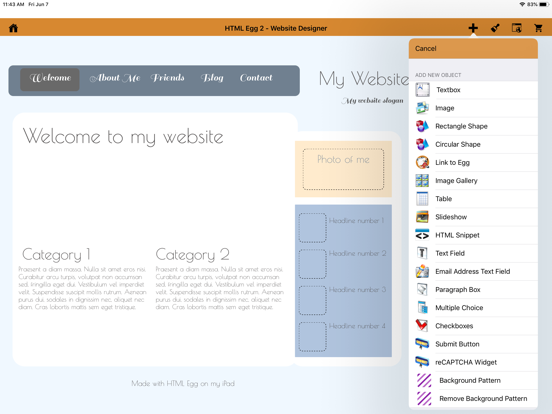The image size is (552, 414).
Task: Select the Headline number 2 text
Action: [358, 253]
